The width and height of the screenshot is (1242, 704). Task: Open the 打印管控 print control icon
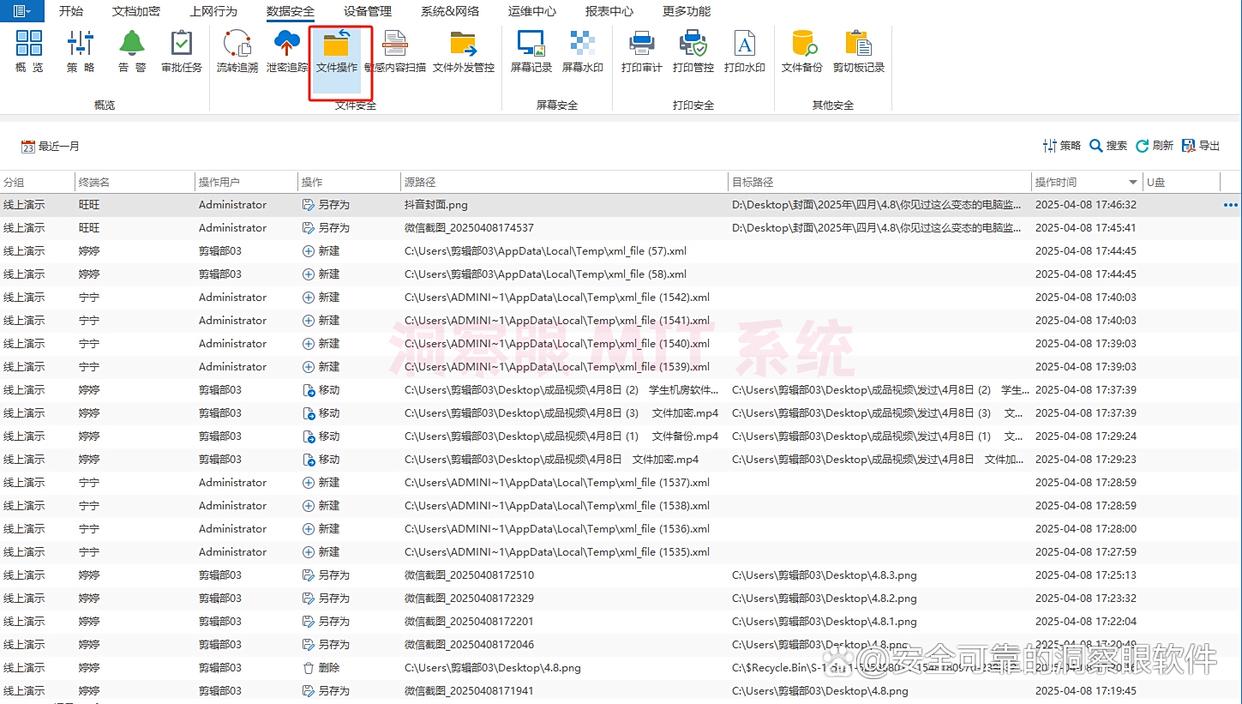pos(693,50)
